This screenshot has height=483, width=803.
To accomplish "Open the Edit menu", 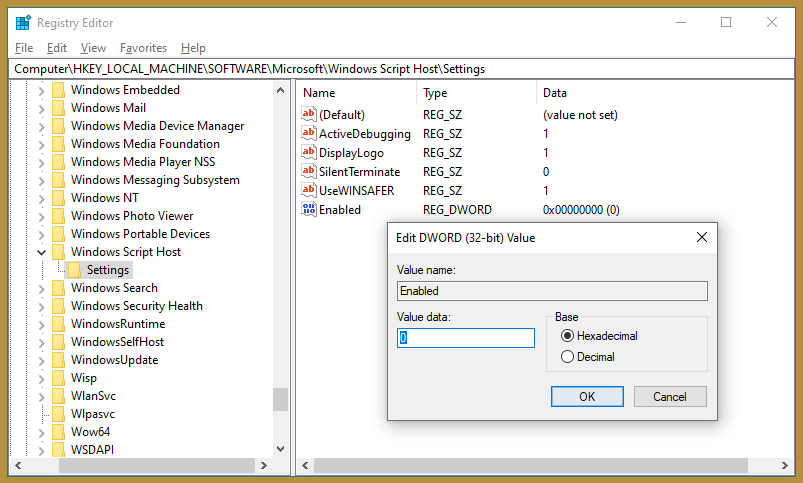I will [x=57, y=48].
